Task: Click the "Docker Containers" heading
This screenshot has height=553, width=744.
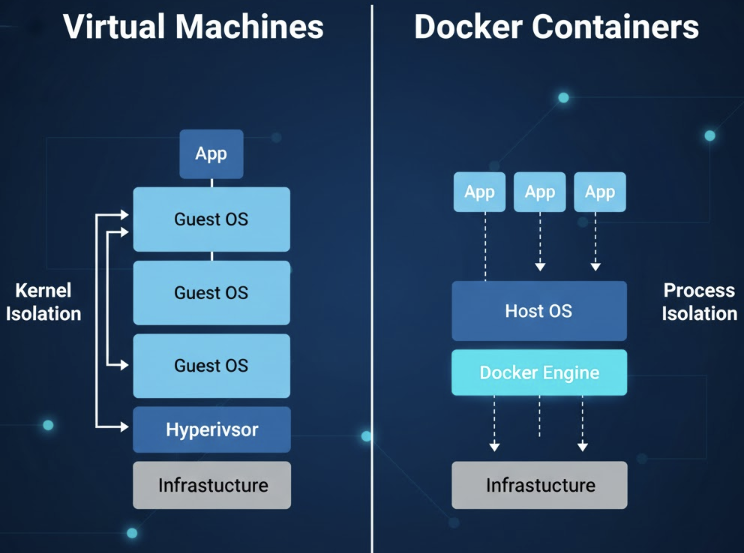Action: (556, 26)
